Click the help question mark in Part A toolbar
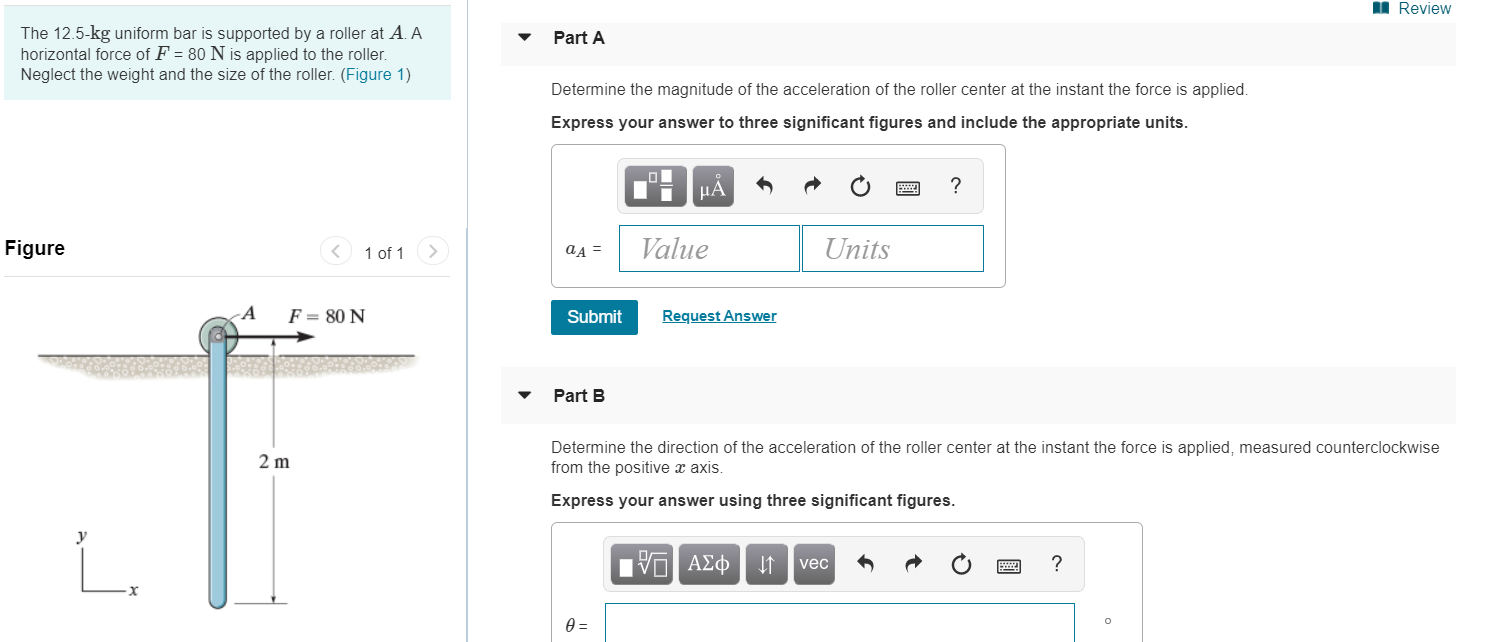 coord(955,185)
